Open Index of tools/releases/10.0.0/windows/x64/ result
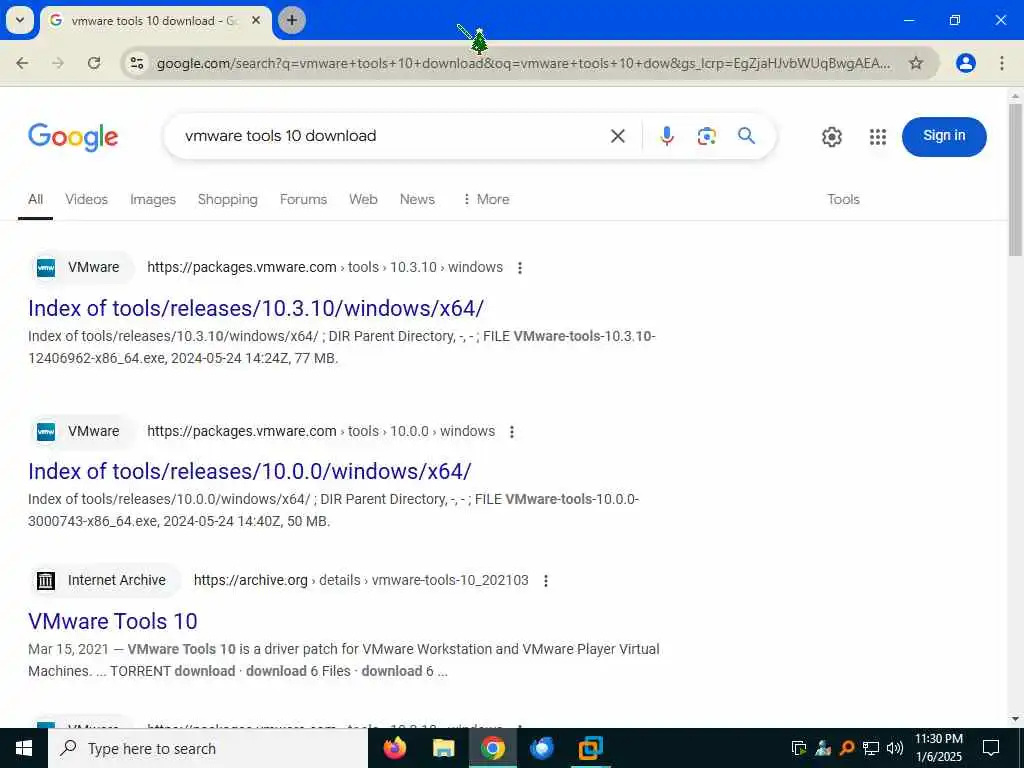This screenshot has width=1024, height=768. point(249,471)
